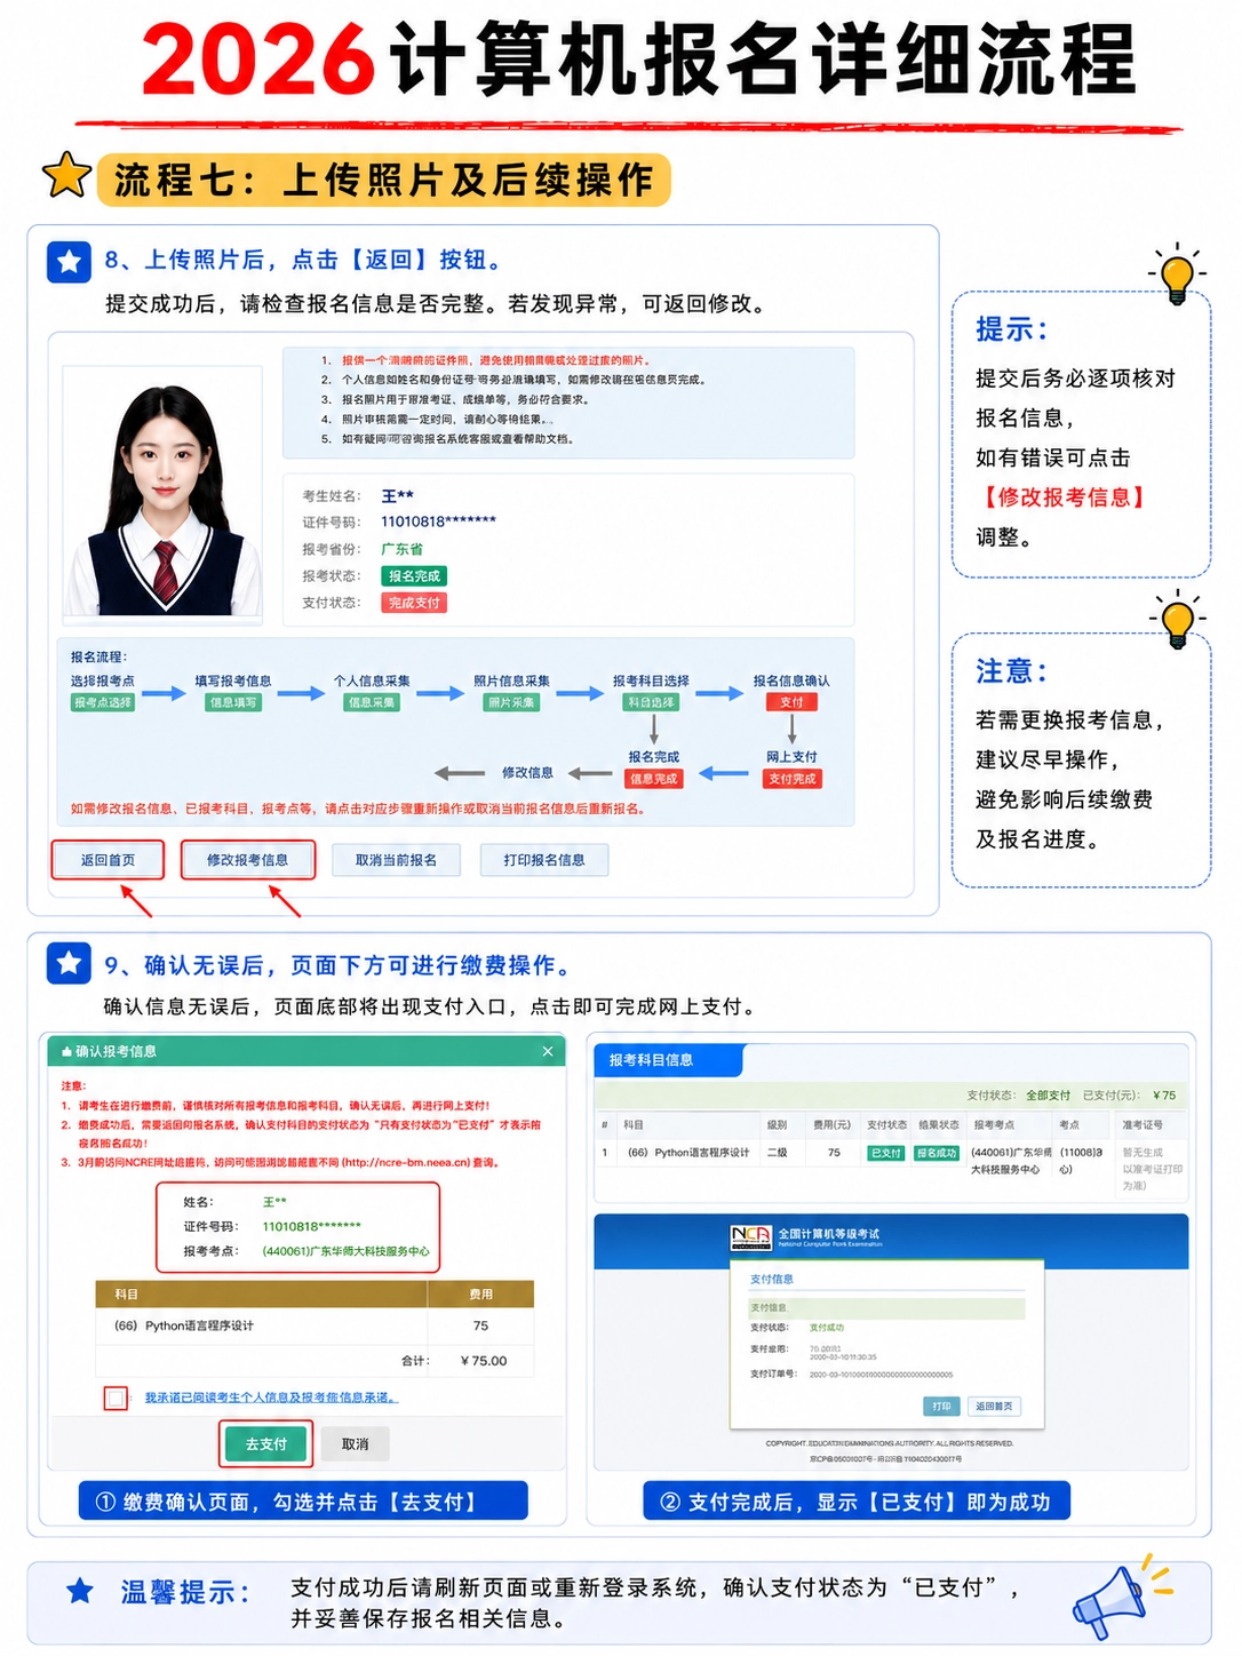This screenshot has width=1242, height=1656.
Task: Click the lock icon in 确认报考信息 title
Action: tap(67, 1051)
